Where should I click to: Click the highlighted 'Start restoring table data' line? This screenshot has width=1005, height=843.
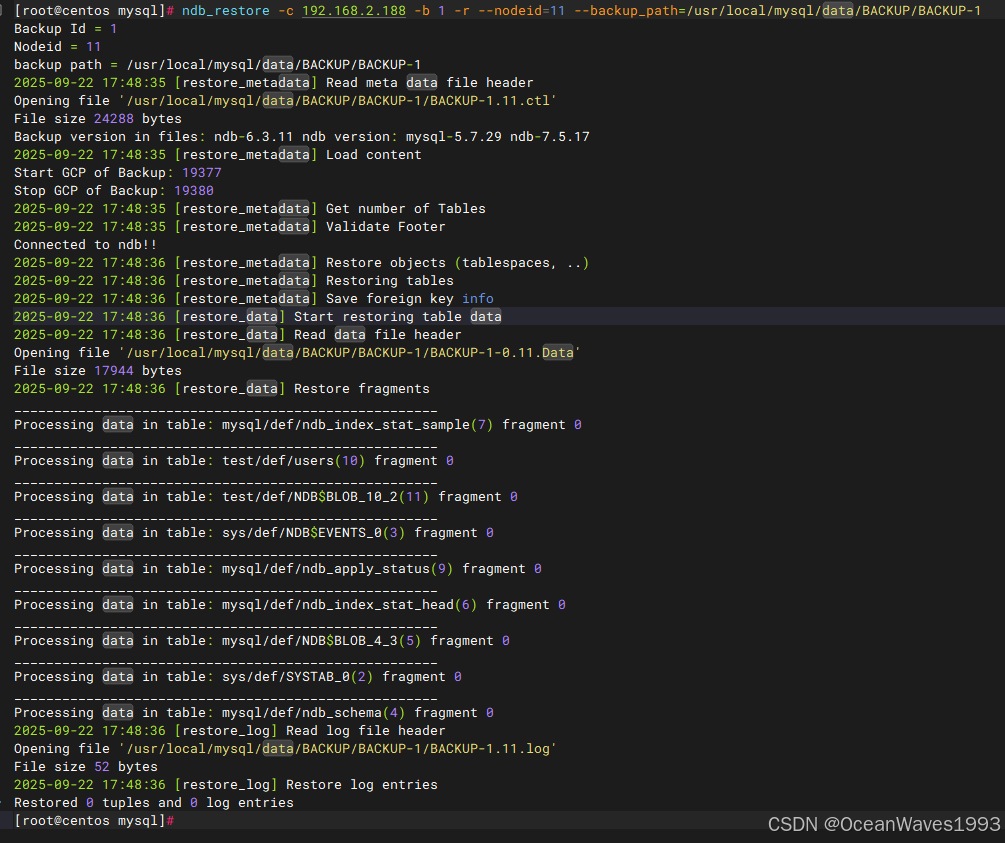point(258,317)
